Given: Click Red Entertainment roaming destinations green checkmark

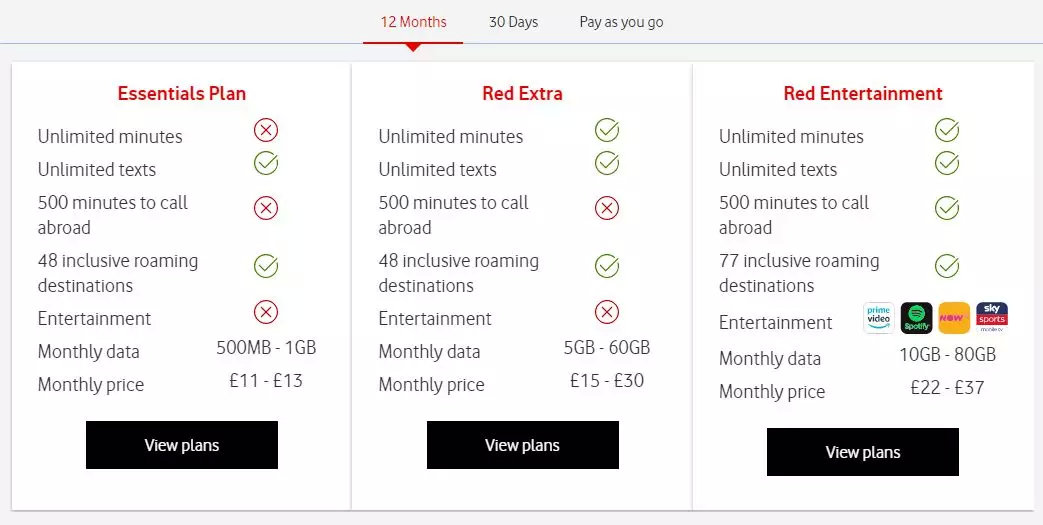Looking at the screenshot, I should coord(947,266).
